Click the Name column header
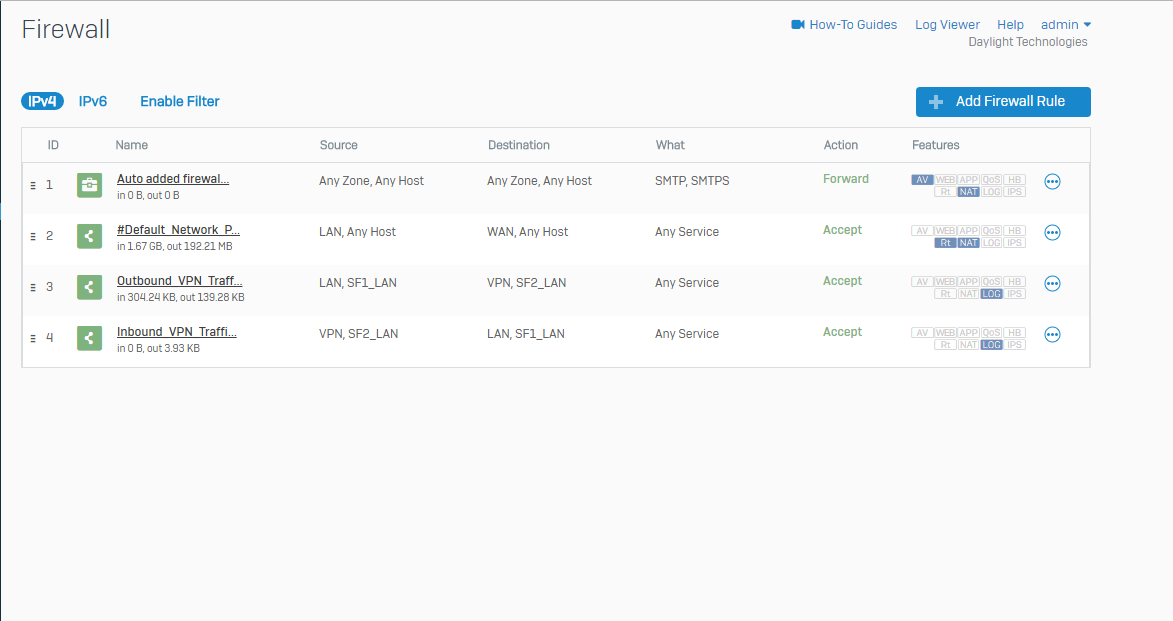Image resolution: width=1173 pixels, height=621 pixels. click(132, 145)
